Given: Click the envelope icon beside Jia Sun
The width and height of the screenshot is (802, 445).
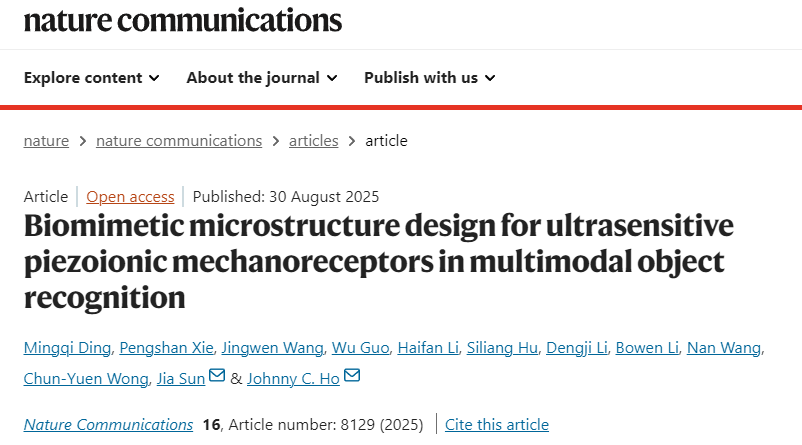Looking at the screenshot, I should click(x=217, y=375).
